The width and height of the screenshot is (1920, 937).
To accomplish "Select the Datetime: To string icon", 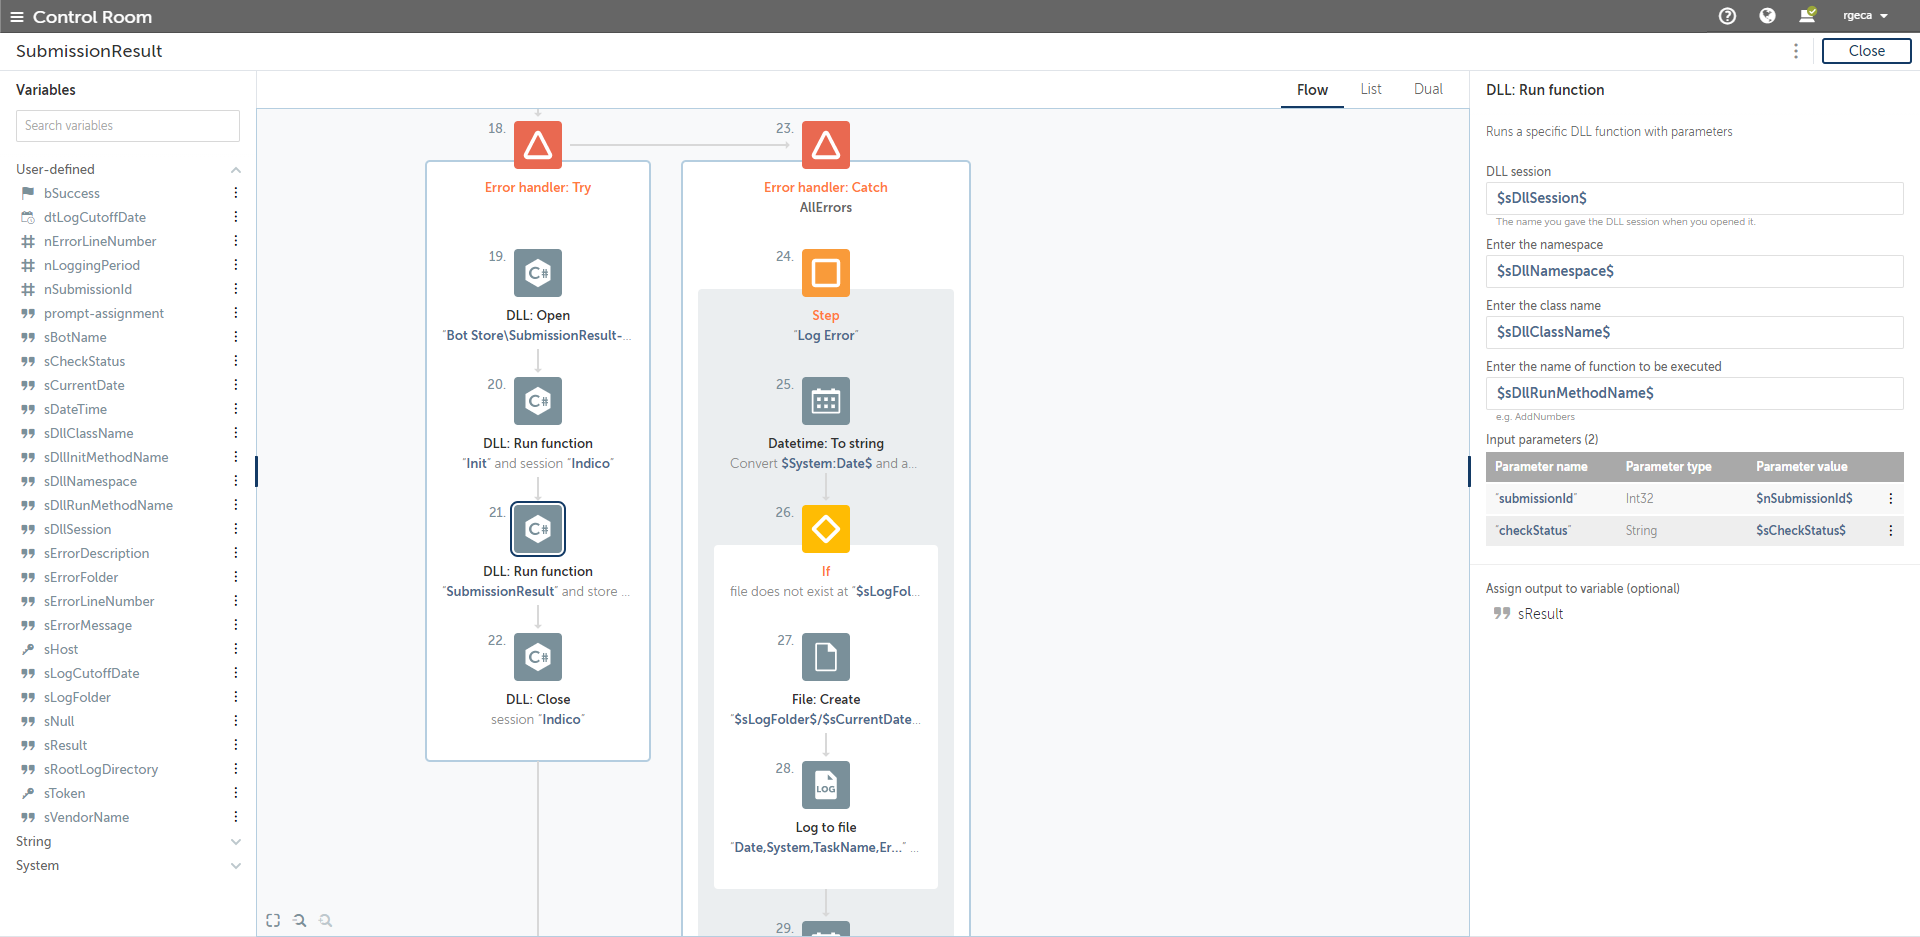I will pos(826,401).
